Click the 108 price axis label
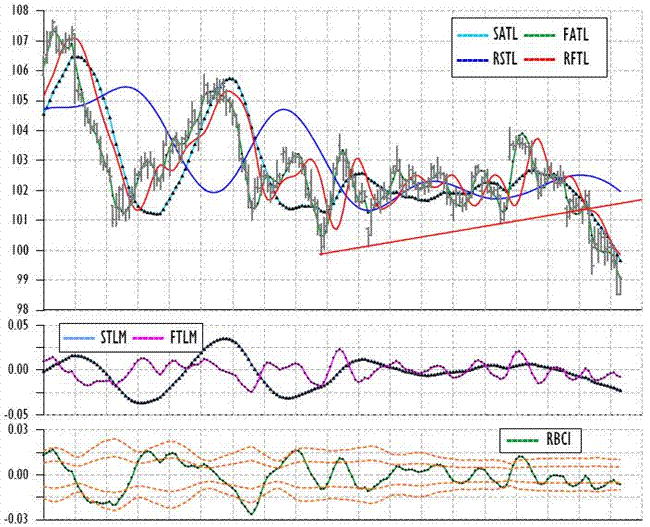 [20, 10]
